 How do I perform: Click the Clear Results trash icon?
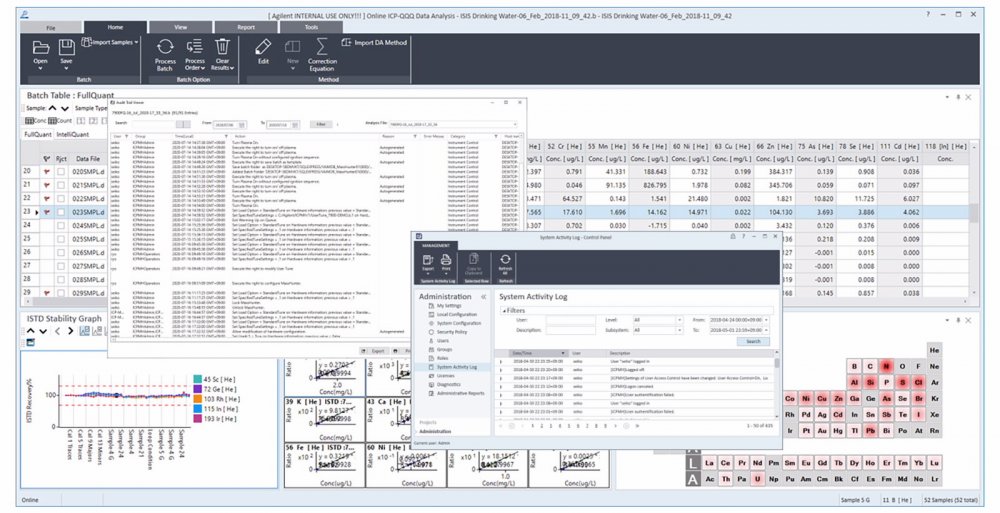[x=222, y=47]
